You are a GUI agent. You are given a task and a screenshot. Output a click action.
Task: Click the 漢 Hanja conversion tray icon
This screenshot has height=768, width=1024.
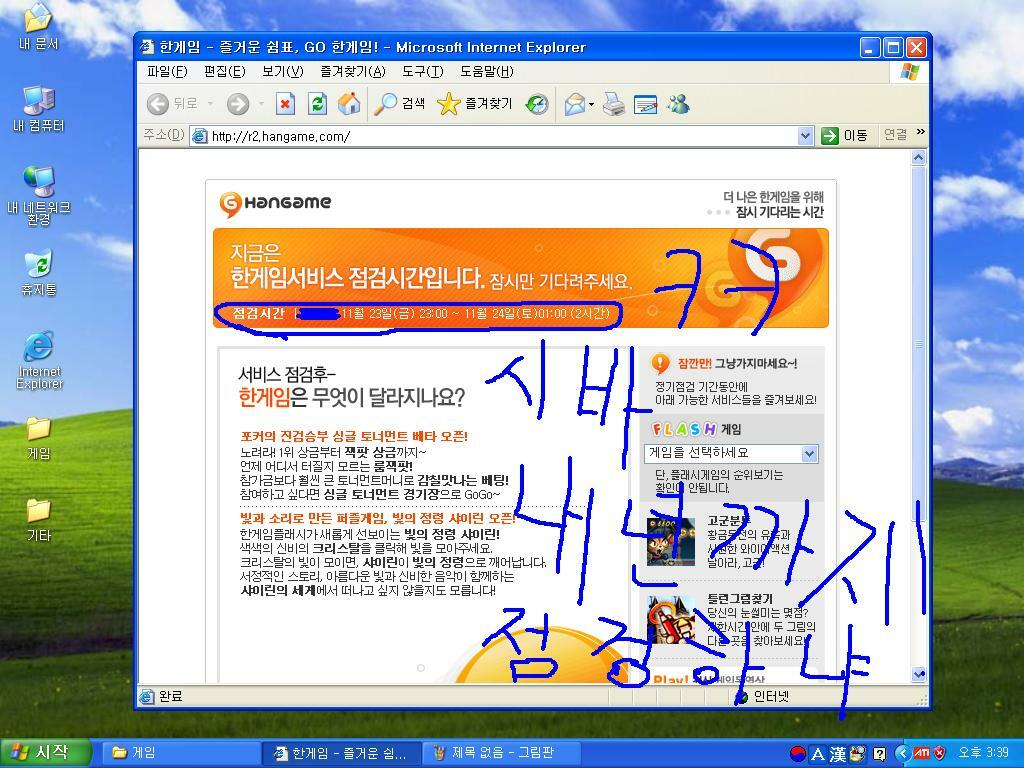(x=837, y=754)
